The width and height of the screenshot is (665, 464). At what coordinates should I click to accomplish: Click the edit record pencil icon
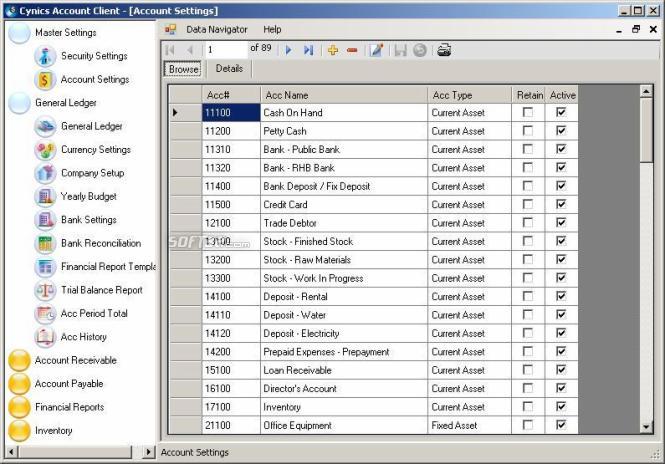coord(376,50)
